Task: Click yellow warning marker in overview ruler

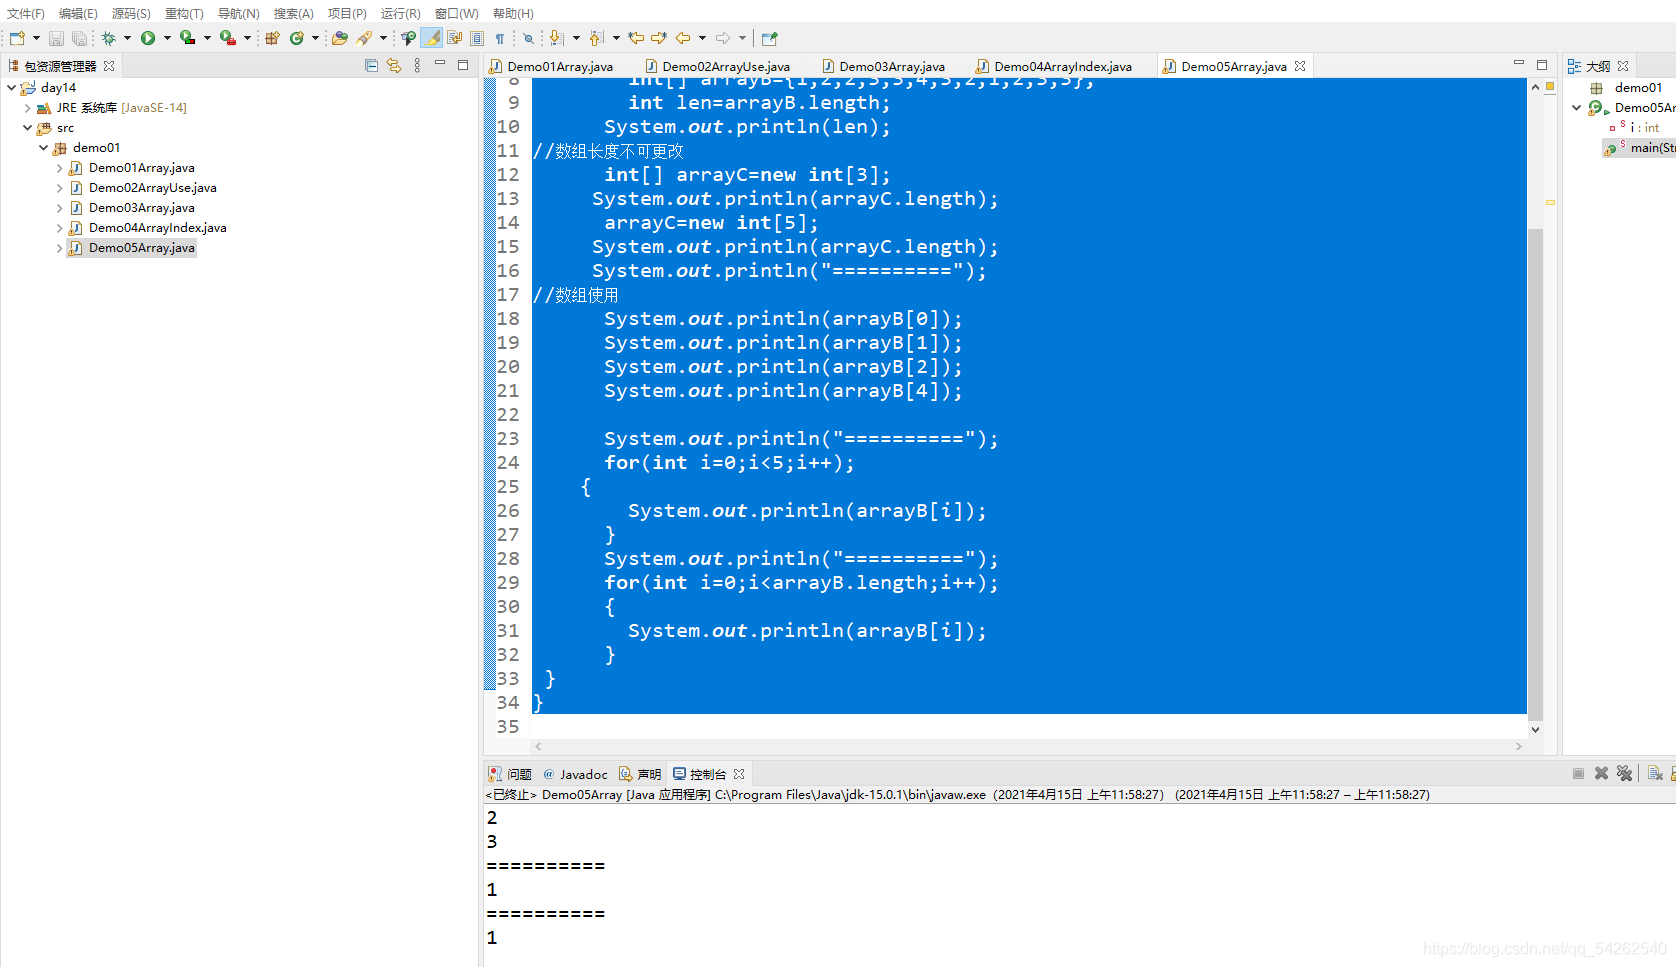Action: [x=1550, y=202]
